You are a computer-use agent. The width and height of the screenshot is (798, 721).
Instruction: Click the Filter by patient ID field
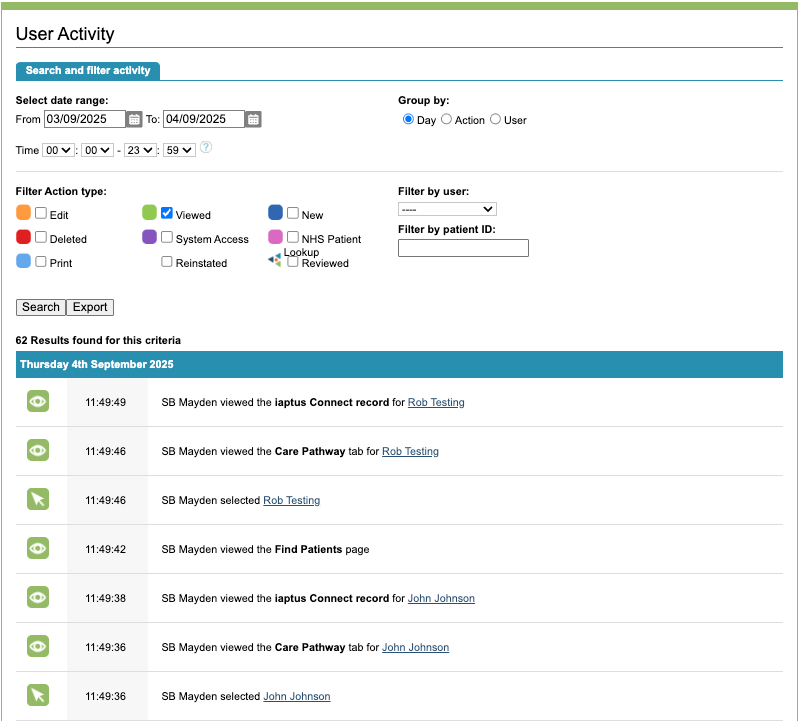pyautogui.click(x=463, y=248)
